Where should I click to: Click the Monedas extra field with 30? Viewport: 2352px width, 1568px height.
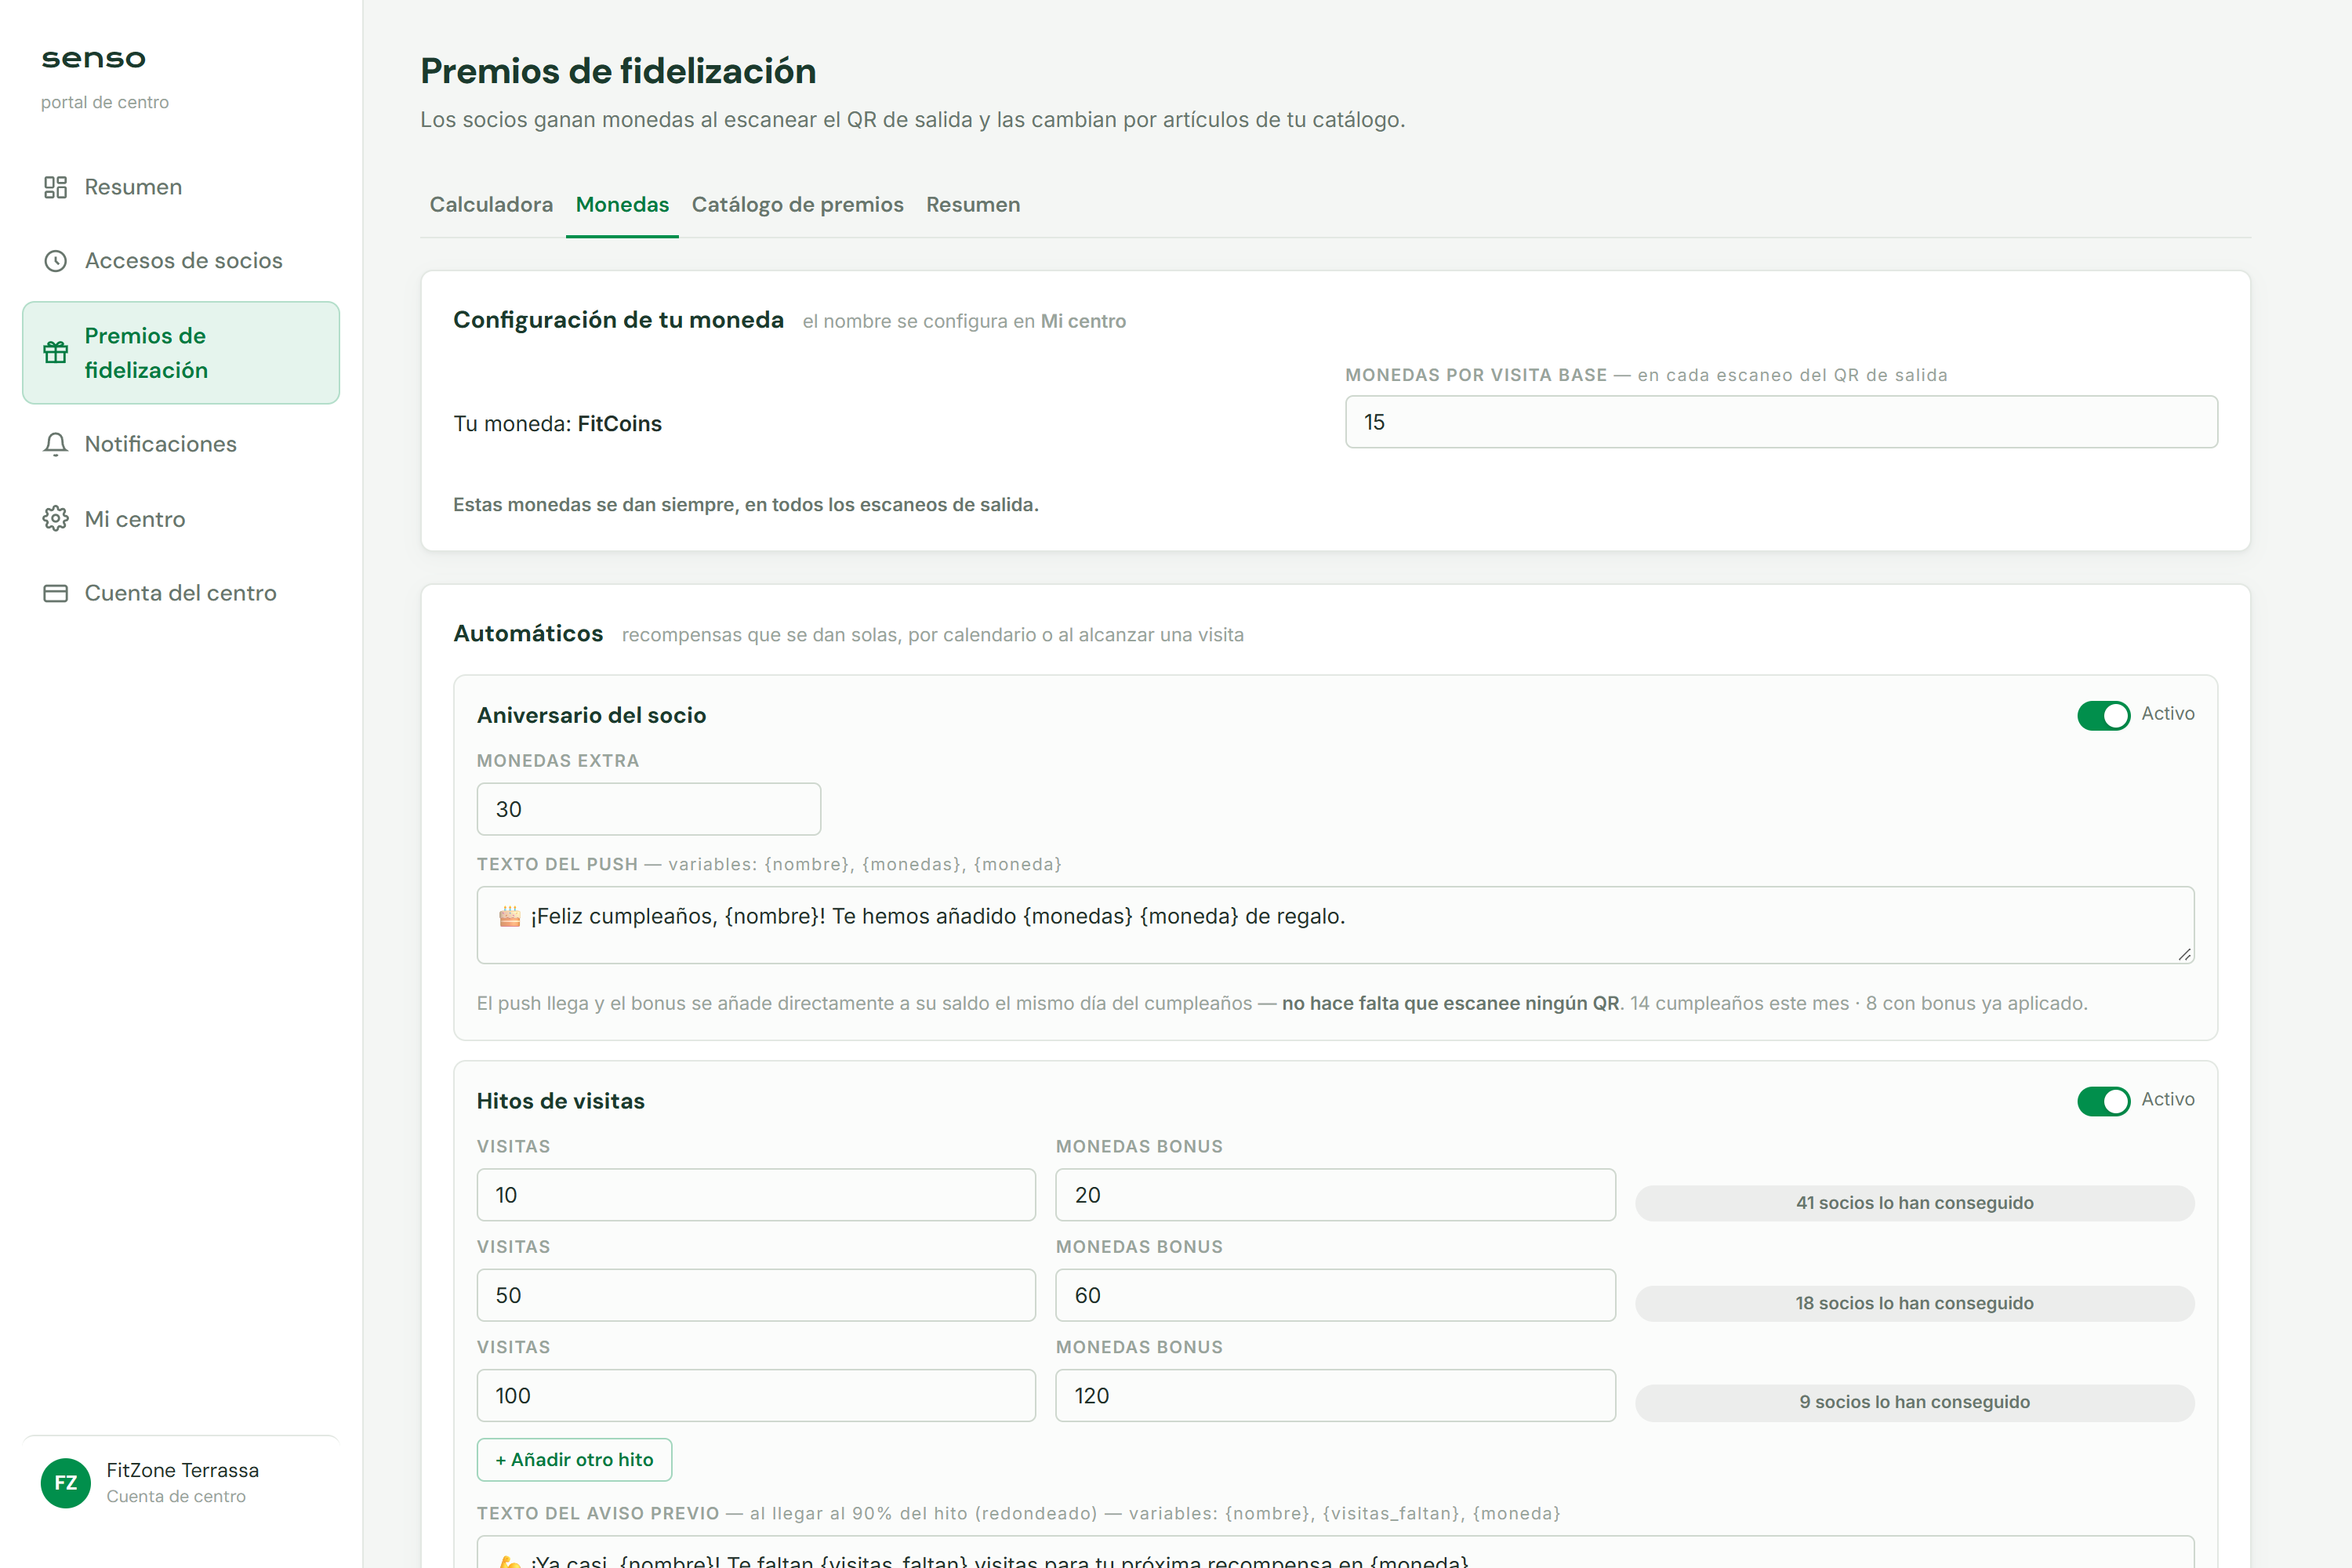pyautogui.click(x=649, y=809)
